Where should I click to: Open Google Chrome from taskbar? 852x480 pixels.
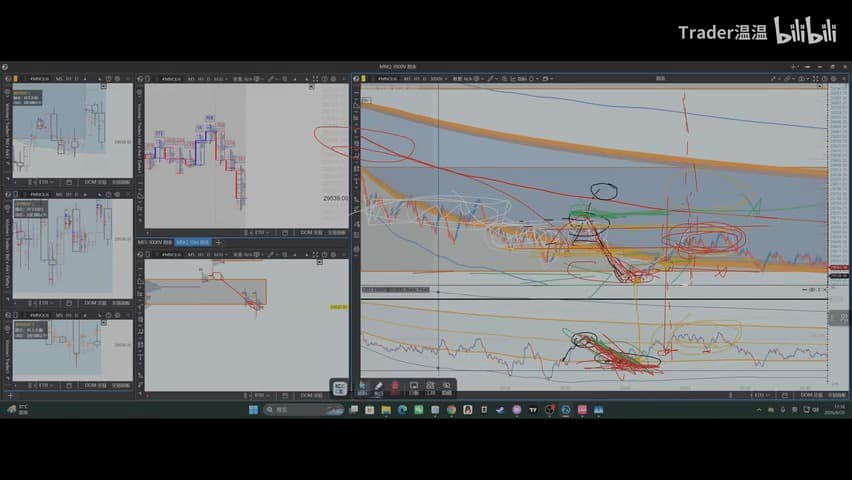click(x=452, y=410)
